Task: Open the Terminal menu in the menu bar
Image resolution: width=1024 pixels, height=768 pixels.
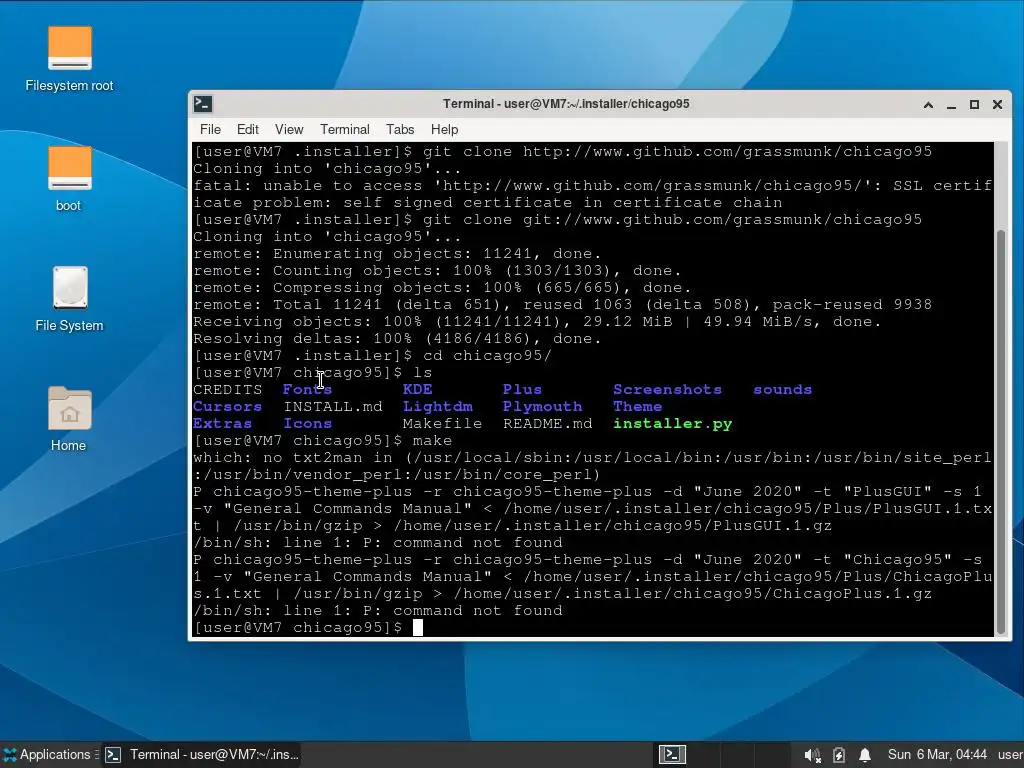Action: tap(345, 129)
